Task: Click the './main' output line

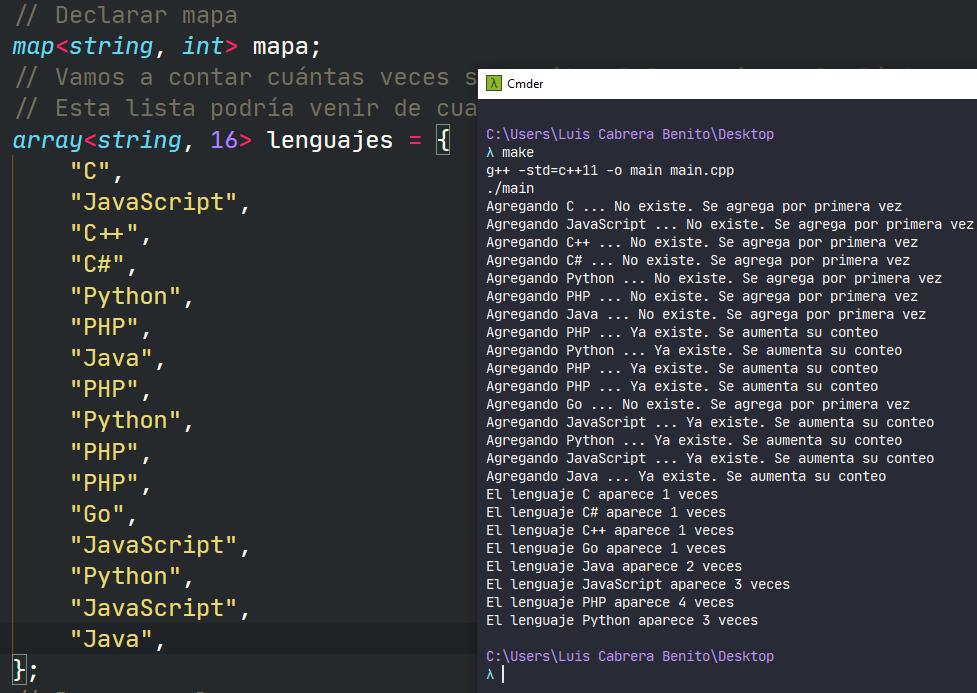Action: (510, 188)
